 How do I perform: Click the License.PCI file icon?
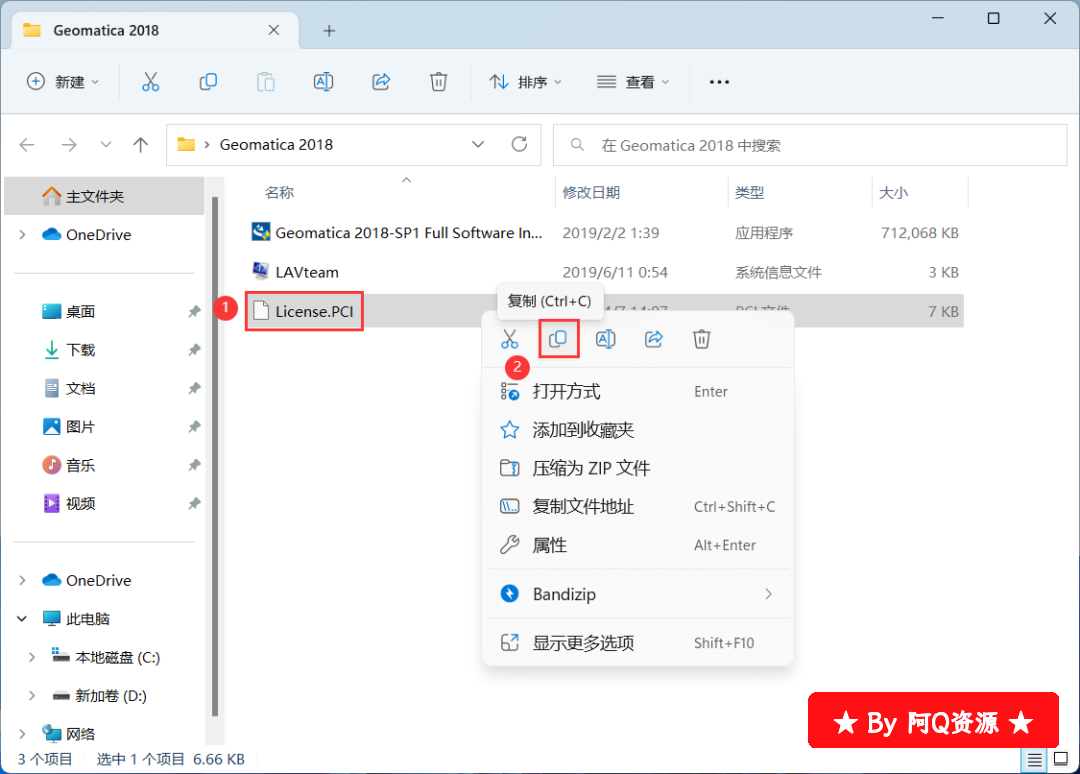260,311
